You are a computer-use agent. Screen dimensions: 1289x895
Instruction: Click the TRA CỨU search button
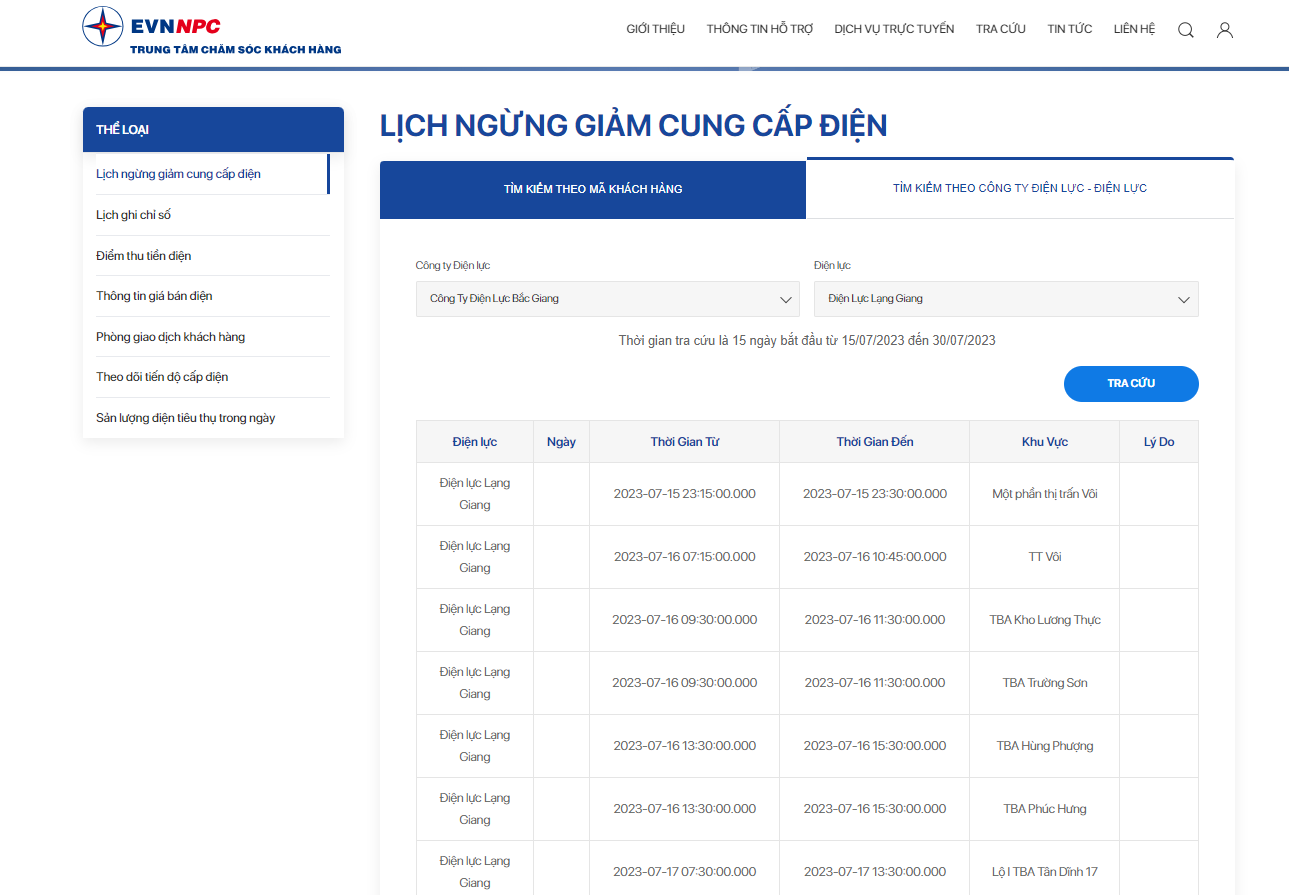click(x=1131, y=384)
